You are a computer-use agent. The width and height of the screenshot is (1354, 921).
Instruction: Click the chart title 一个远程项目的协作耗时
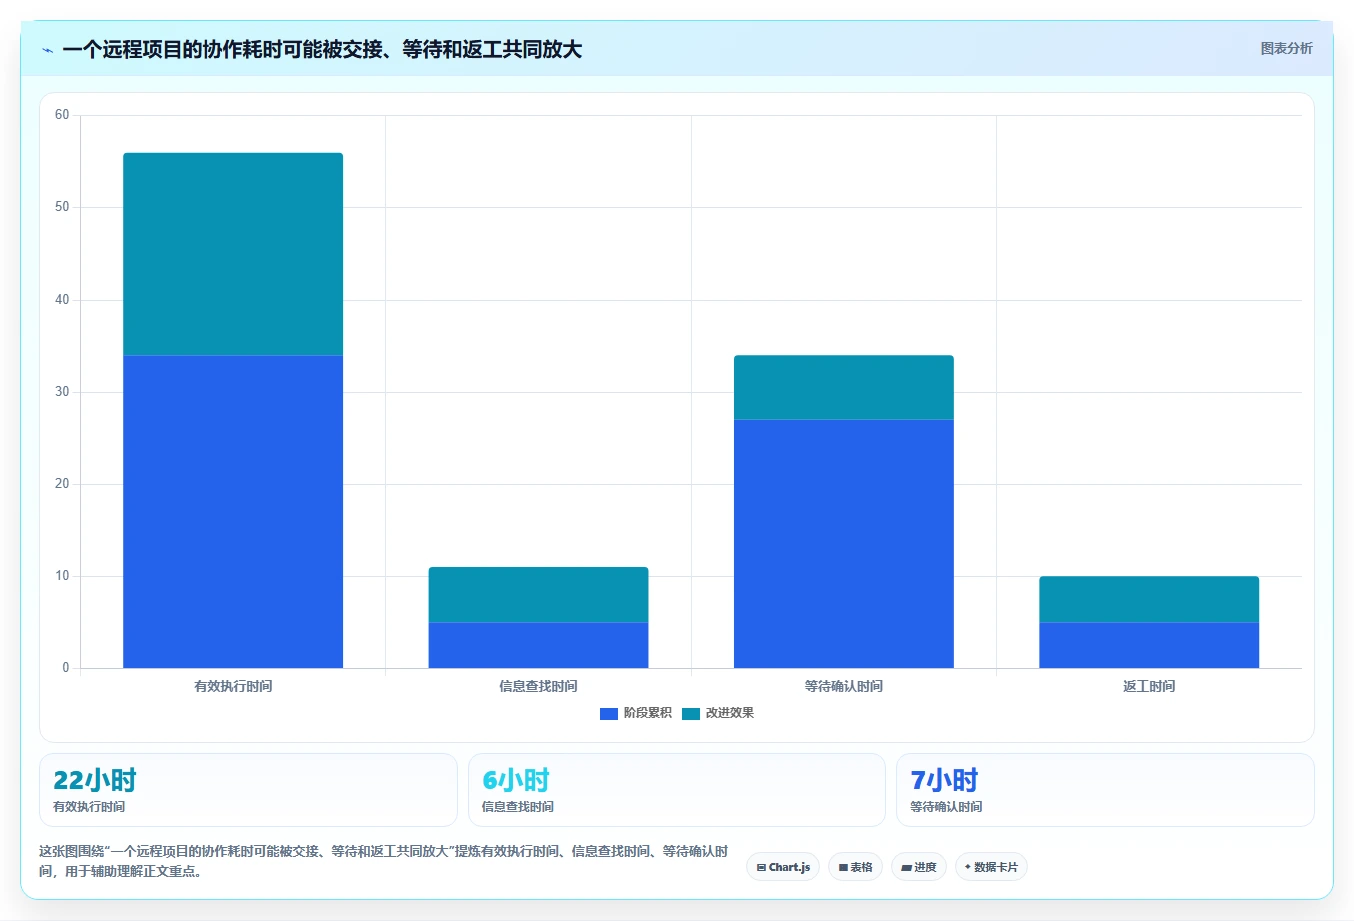pyautogui.click(x=322, y=49)
